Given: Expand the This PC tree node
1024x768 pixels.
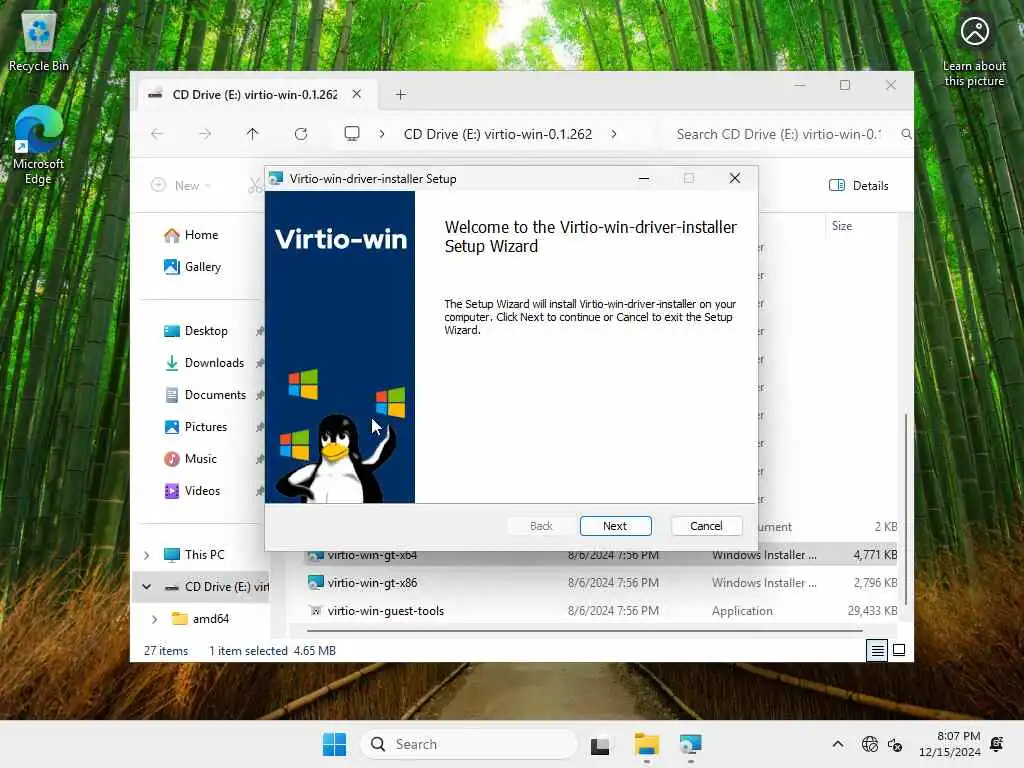Looking at the screenshot, I should pos(147,555).
